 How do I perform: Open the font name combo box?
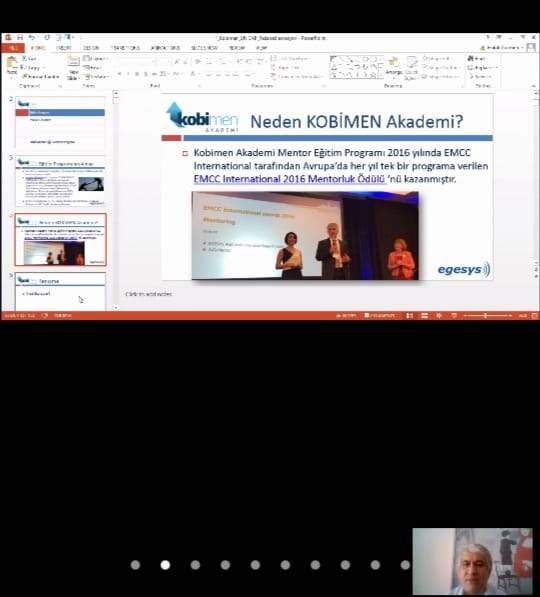coord(137,61)
